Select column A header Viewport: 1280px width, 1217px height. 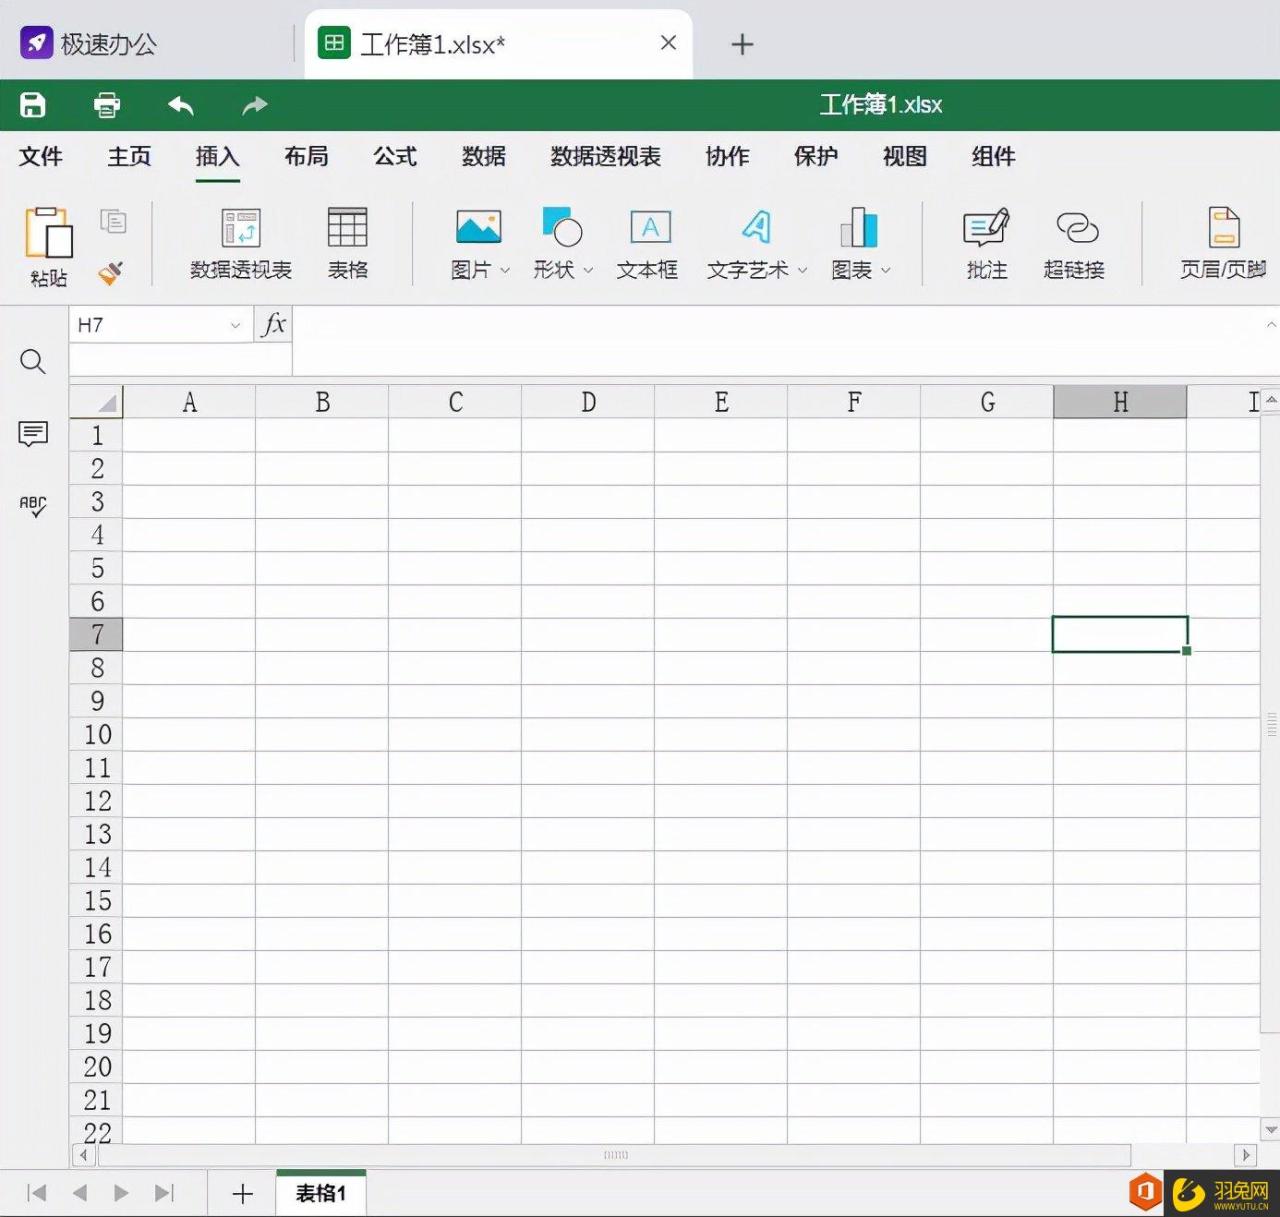tap(189, 402)
